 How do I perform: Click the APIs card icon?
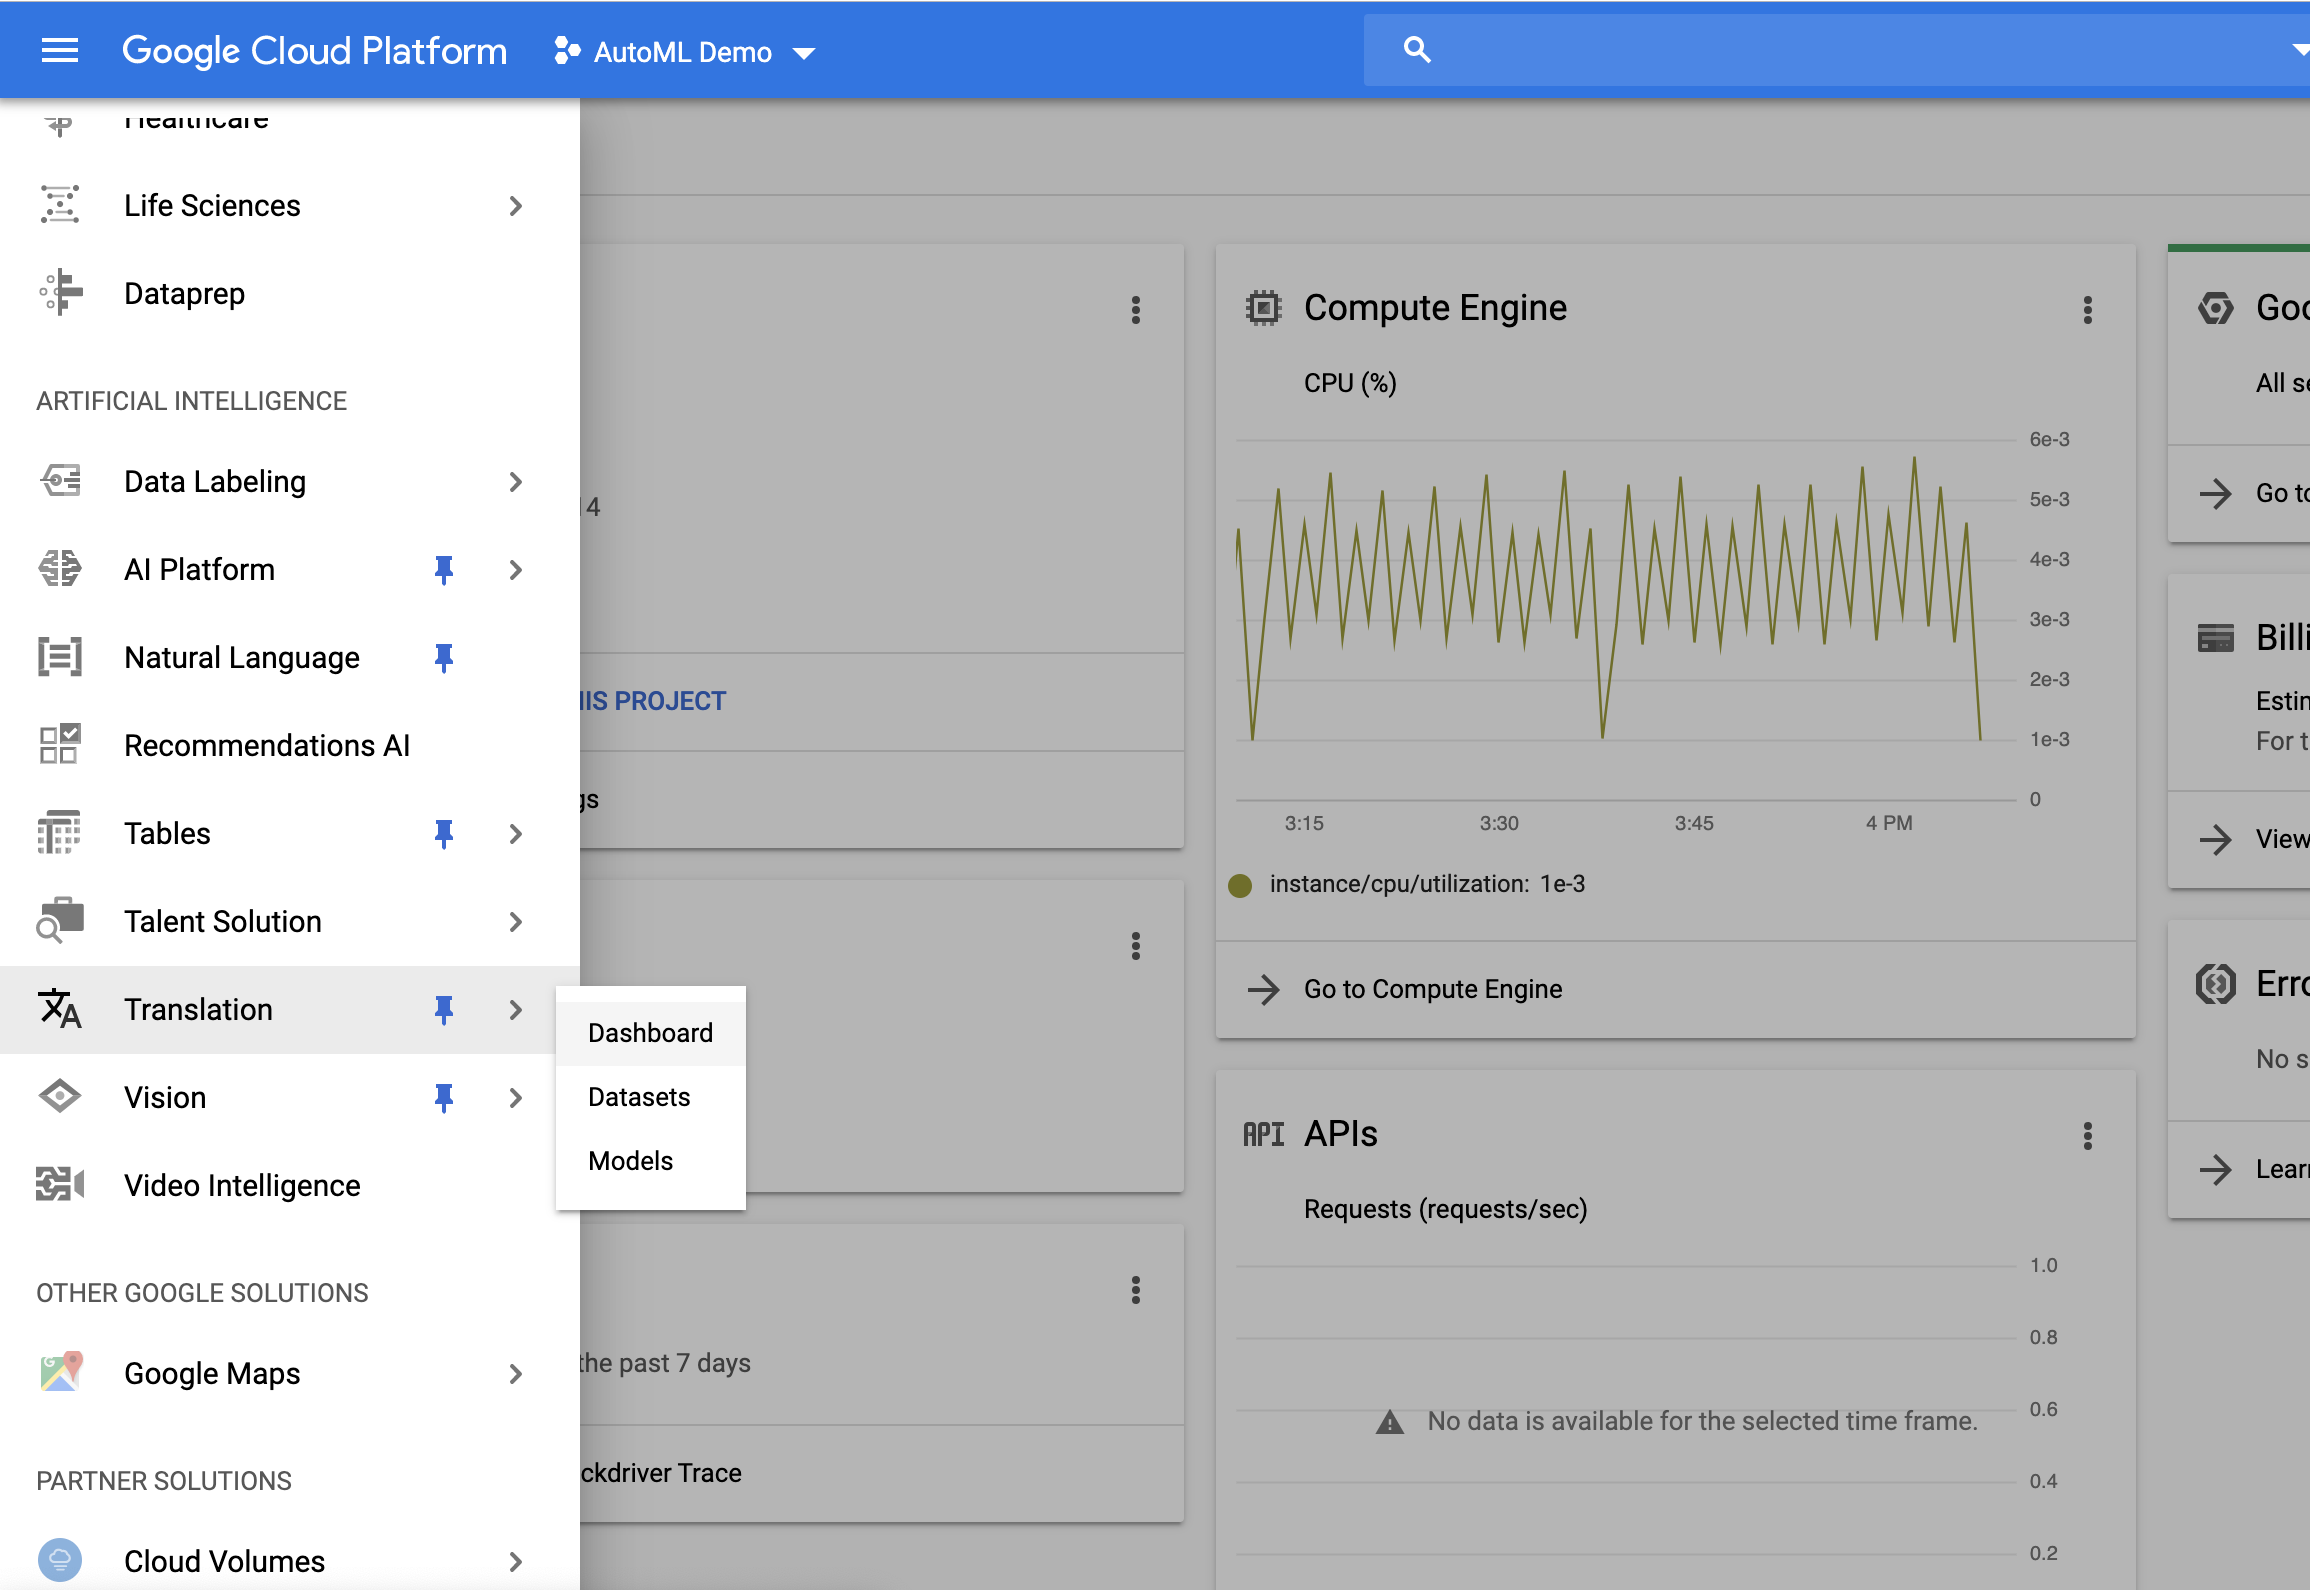pos(1263,1133)
